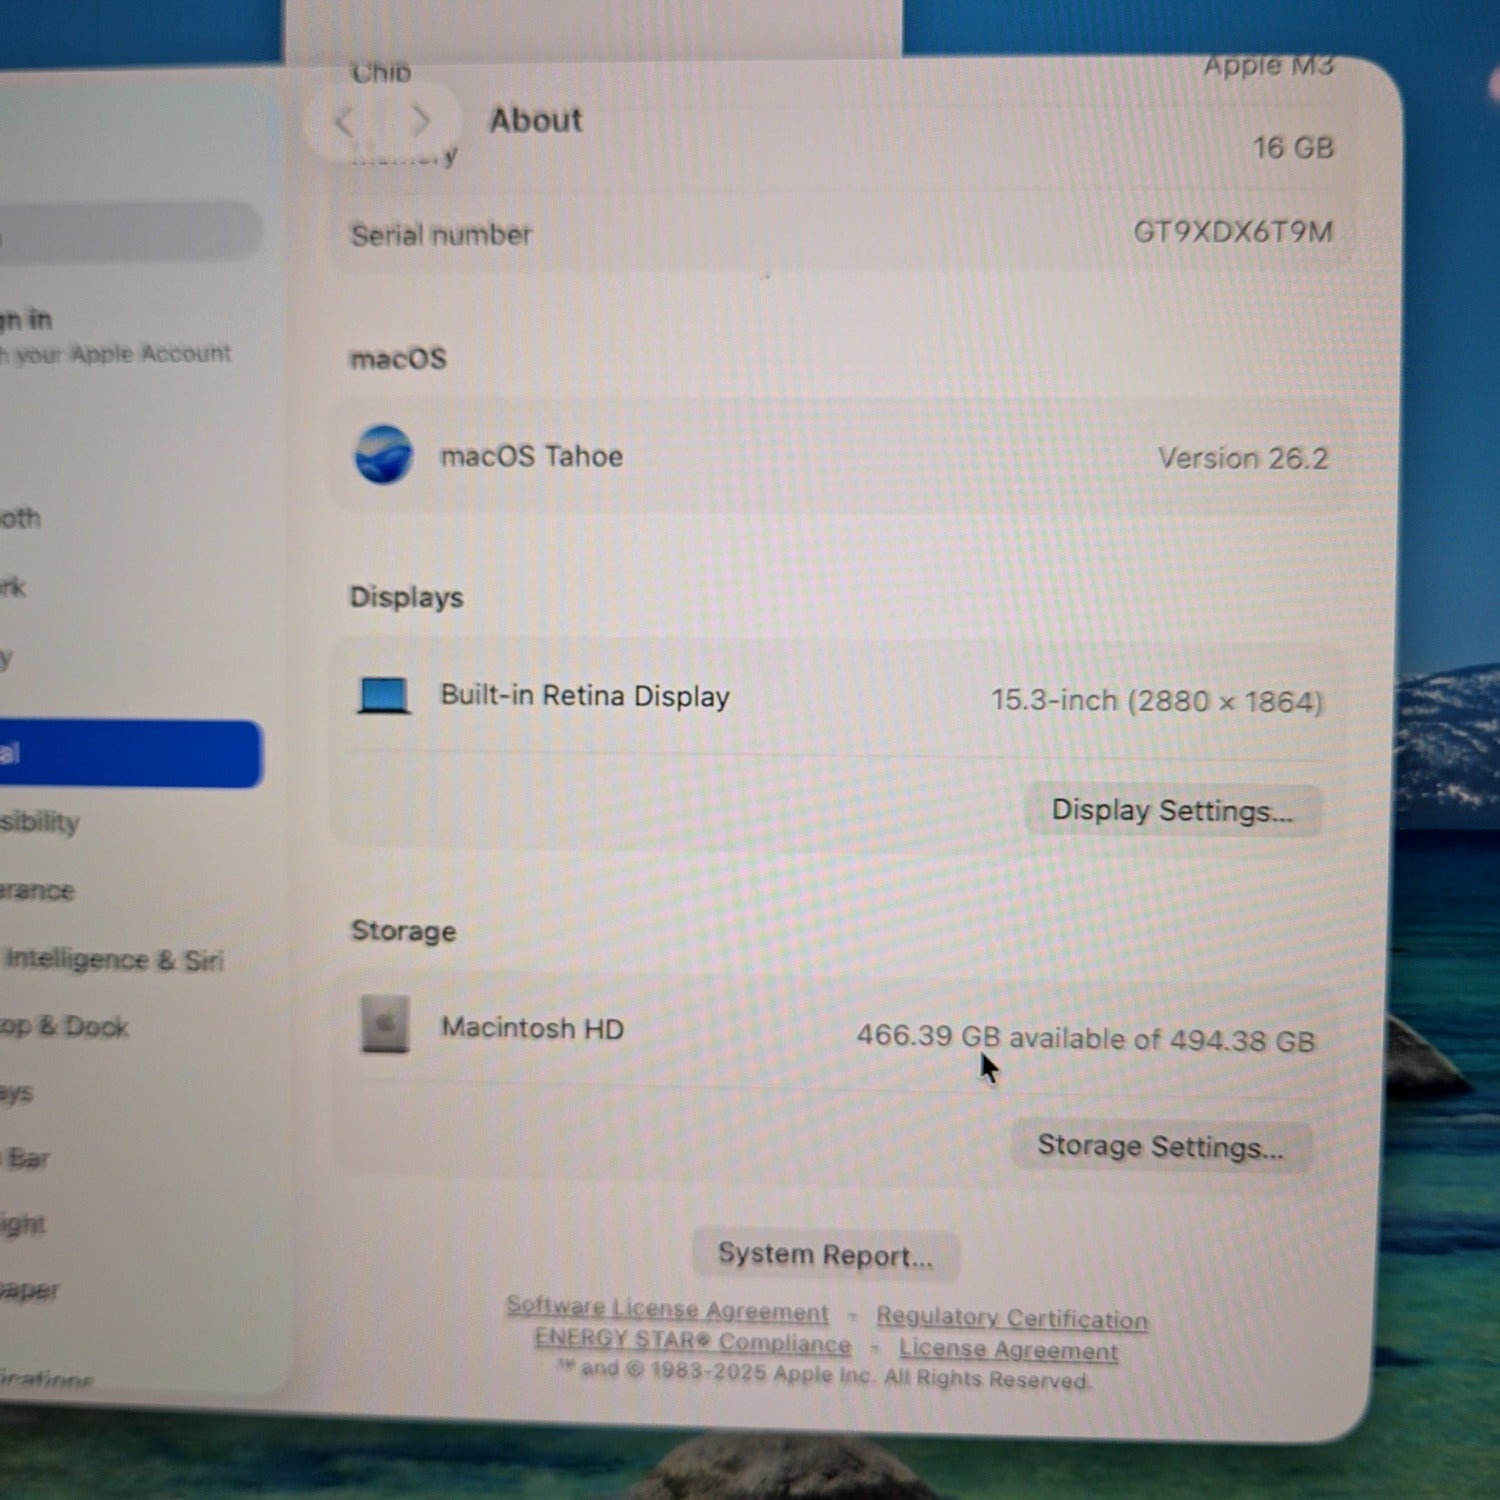Click the macOS section heading

click(398, 358)
